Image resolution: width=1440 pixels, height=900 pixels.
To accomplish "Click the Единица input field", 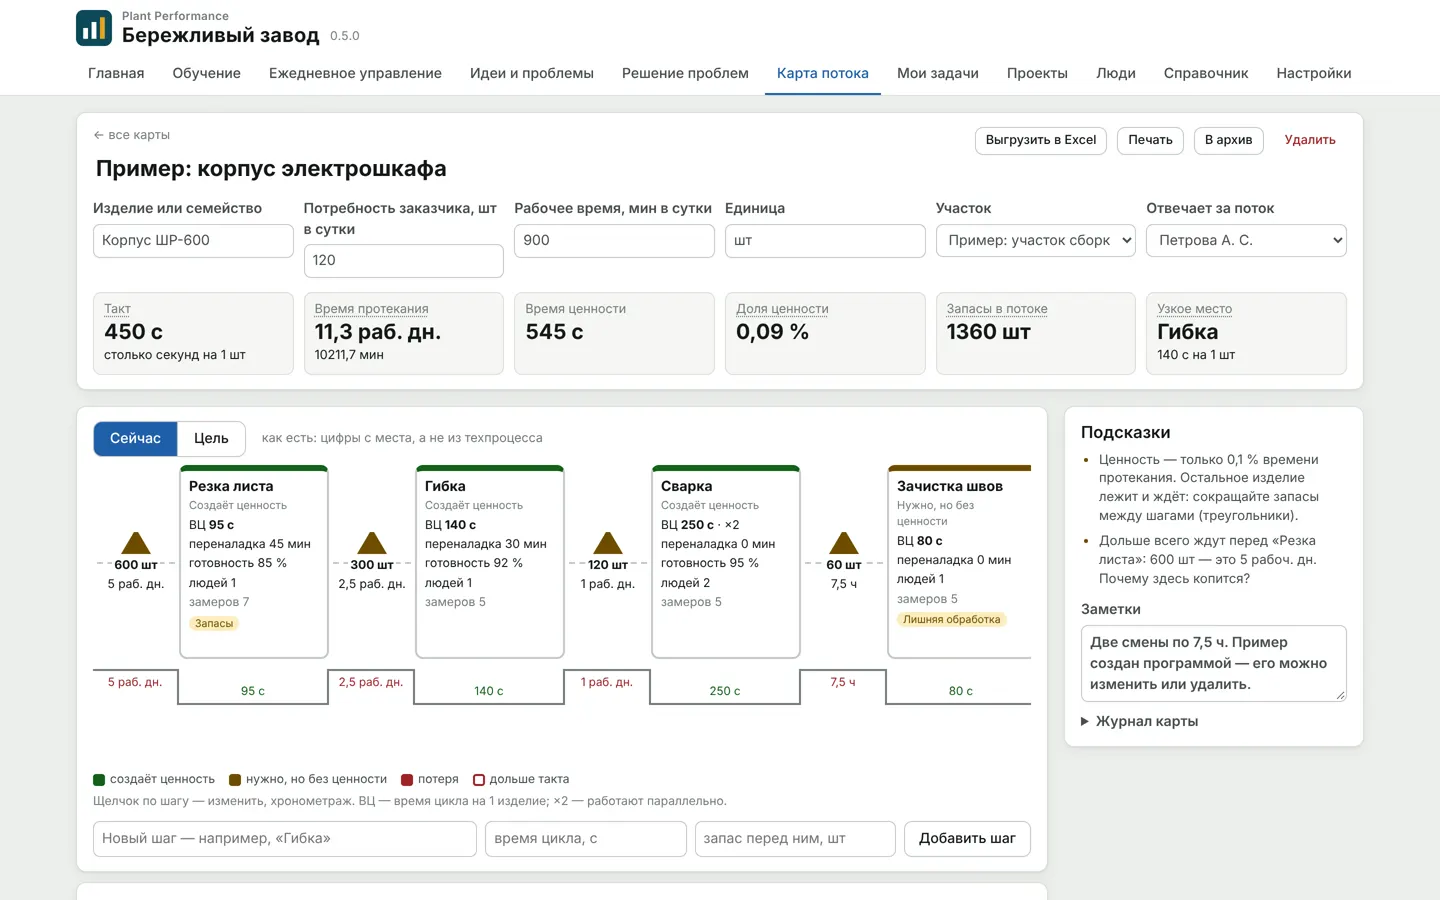I will 825,240.
